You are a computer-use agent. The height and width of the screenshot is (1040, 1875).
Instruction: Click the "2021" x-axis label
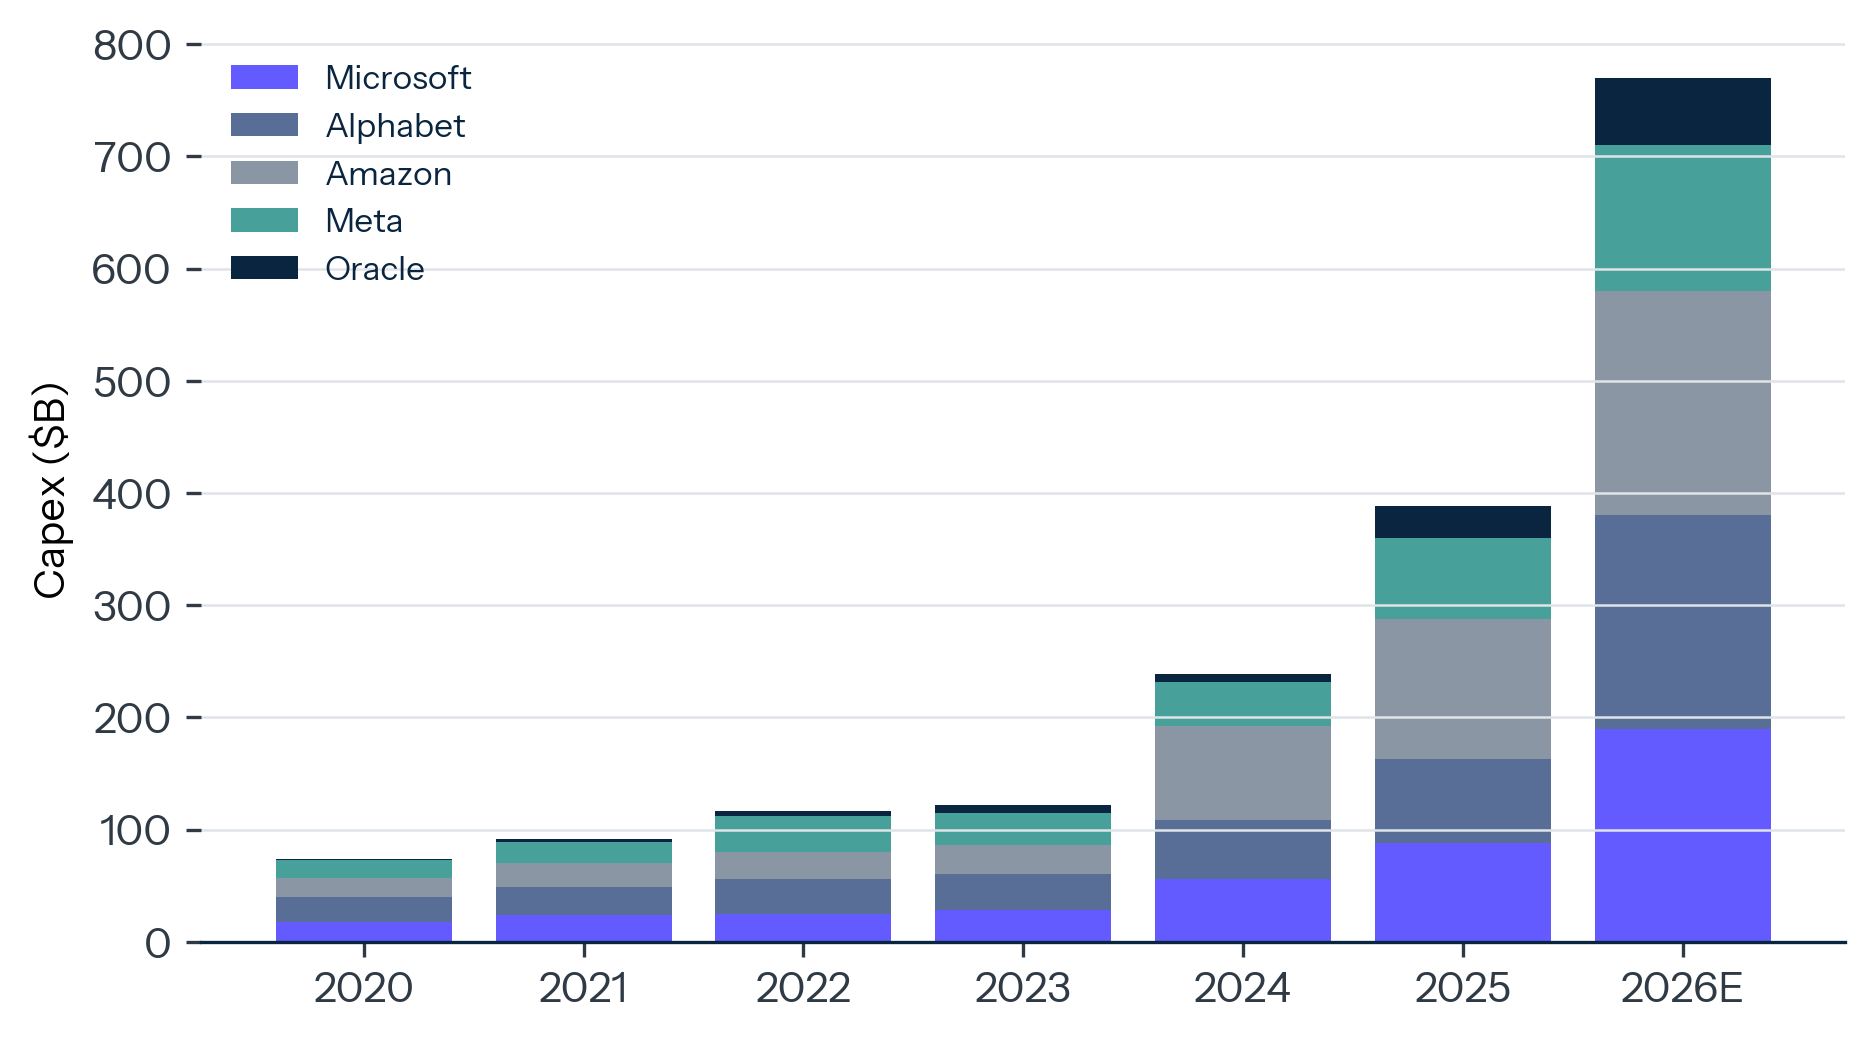(x=583, y=988)
